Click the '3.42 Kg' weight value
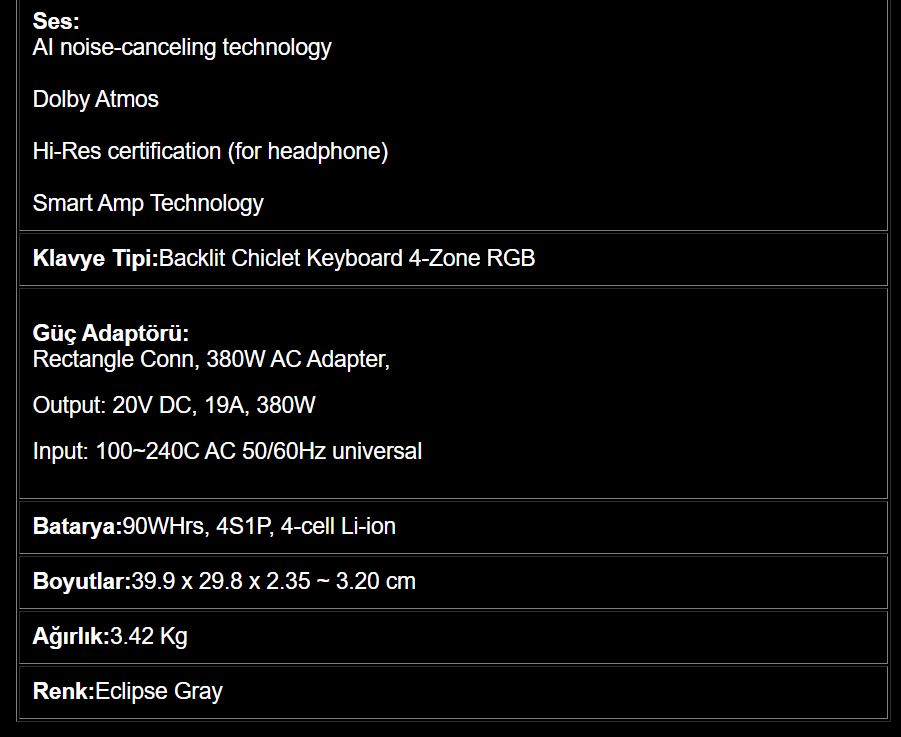This screenshot has height=737, width=901. [149, 636]
